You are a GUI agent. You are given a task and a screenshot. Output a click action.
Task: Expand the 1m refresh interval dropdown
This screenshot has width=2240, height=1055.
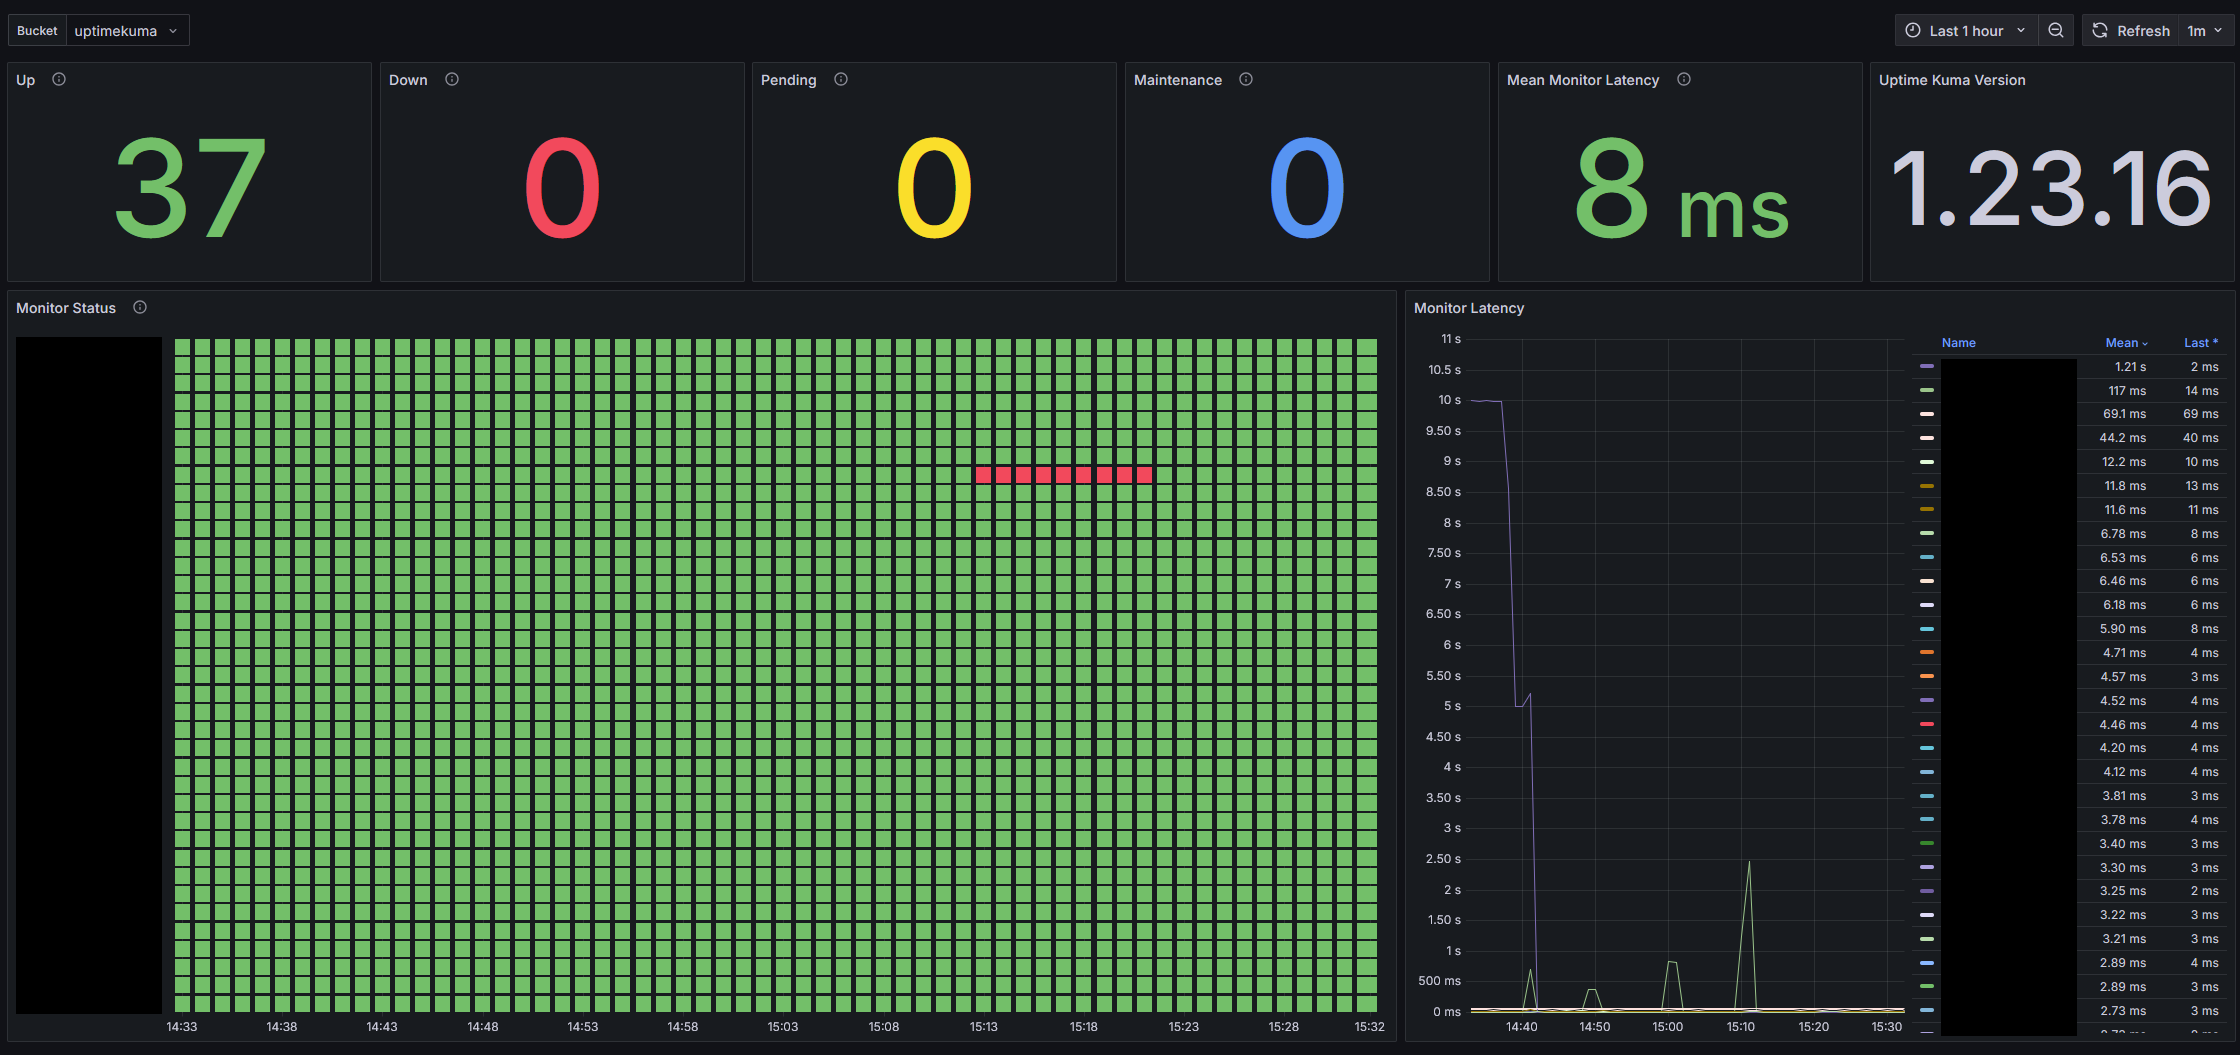(x=2205, y=31)
